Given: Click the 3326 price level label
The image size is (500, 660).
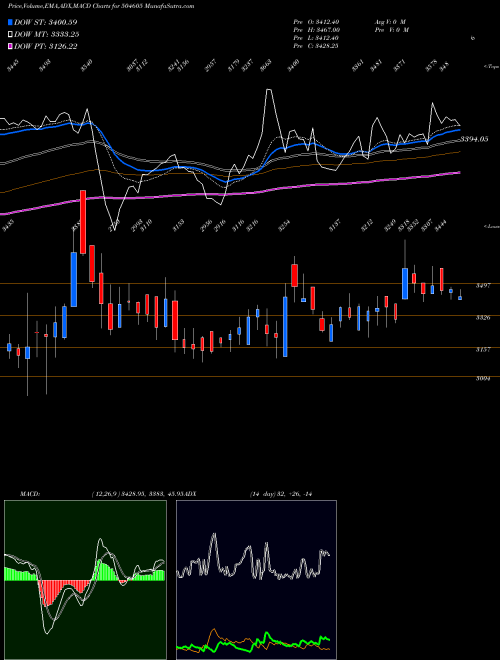Looking at the screenshot, I should (x=483, y=318).
